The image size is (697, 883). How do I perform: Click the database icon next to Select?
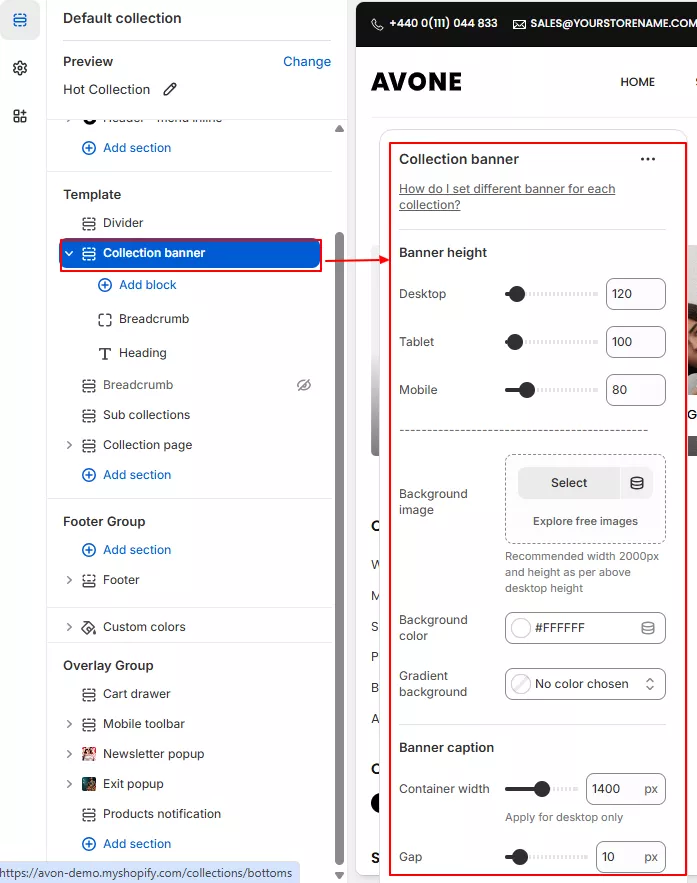click(637, 483)
